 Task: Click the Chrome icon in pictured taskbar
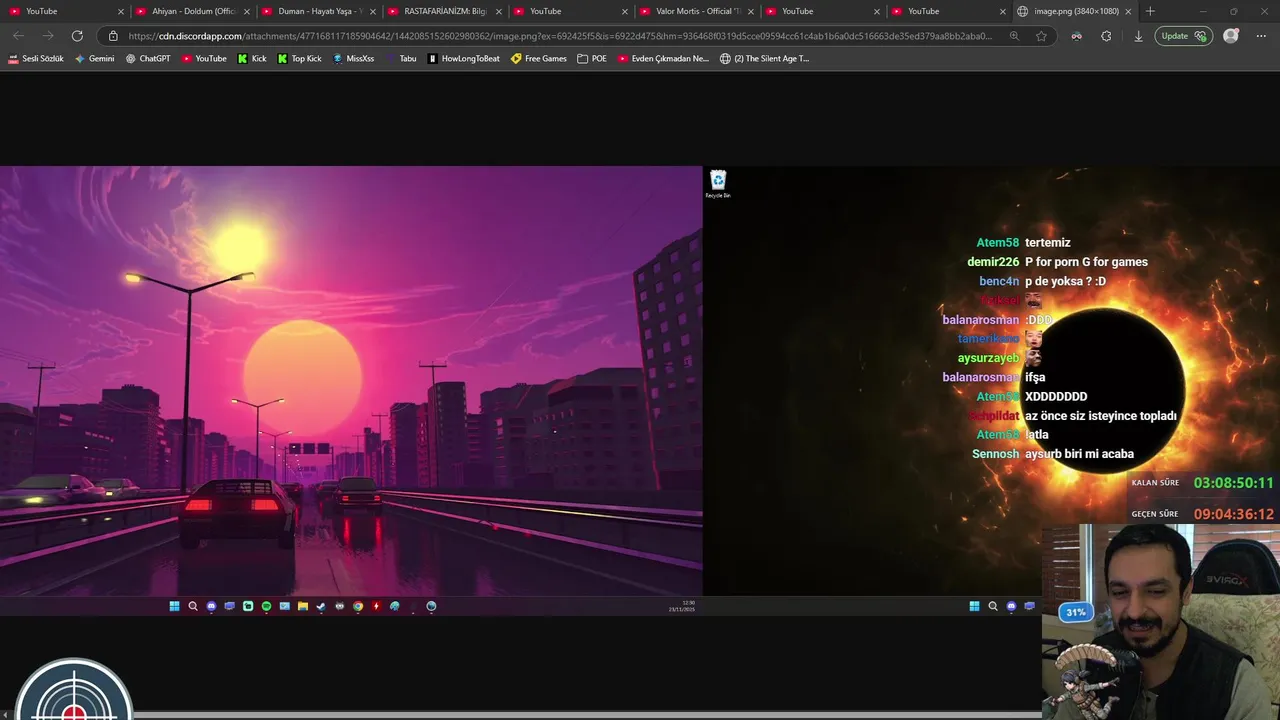tap(358, 606)
